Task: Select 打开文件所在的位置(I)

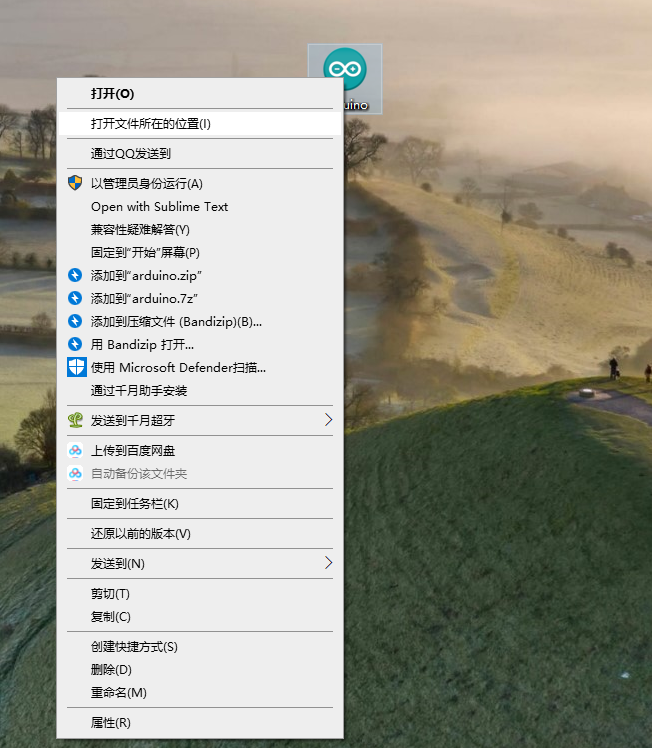Action: (x=200, y=124)
